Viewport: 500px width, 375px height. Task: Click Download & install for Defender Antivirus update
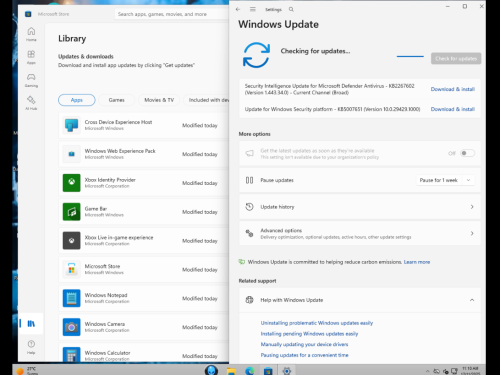point(453,89)
